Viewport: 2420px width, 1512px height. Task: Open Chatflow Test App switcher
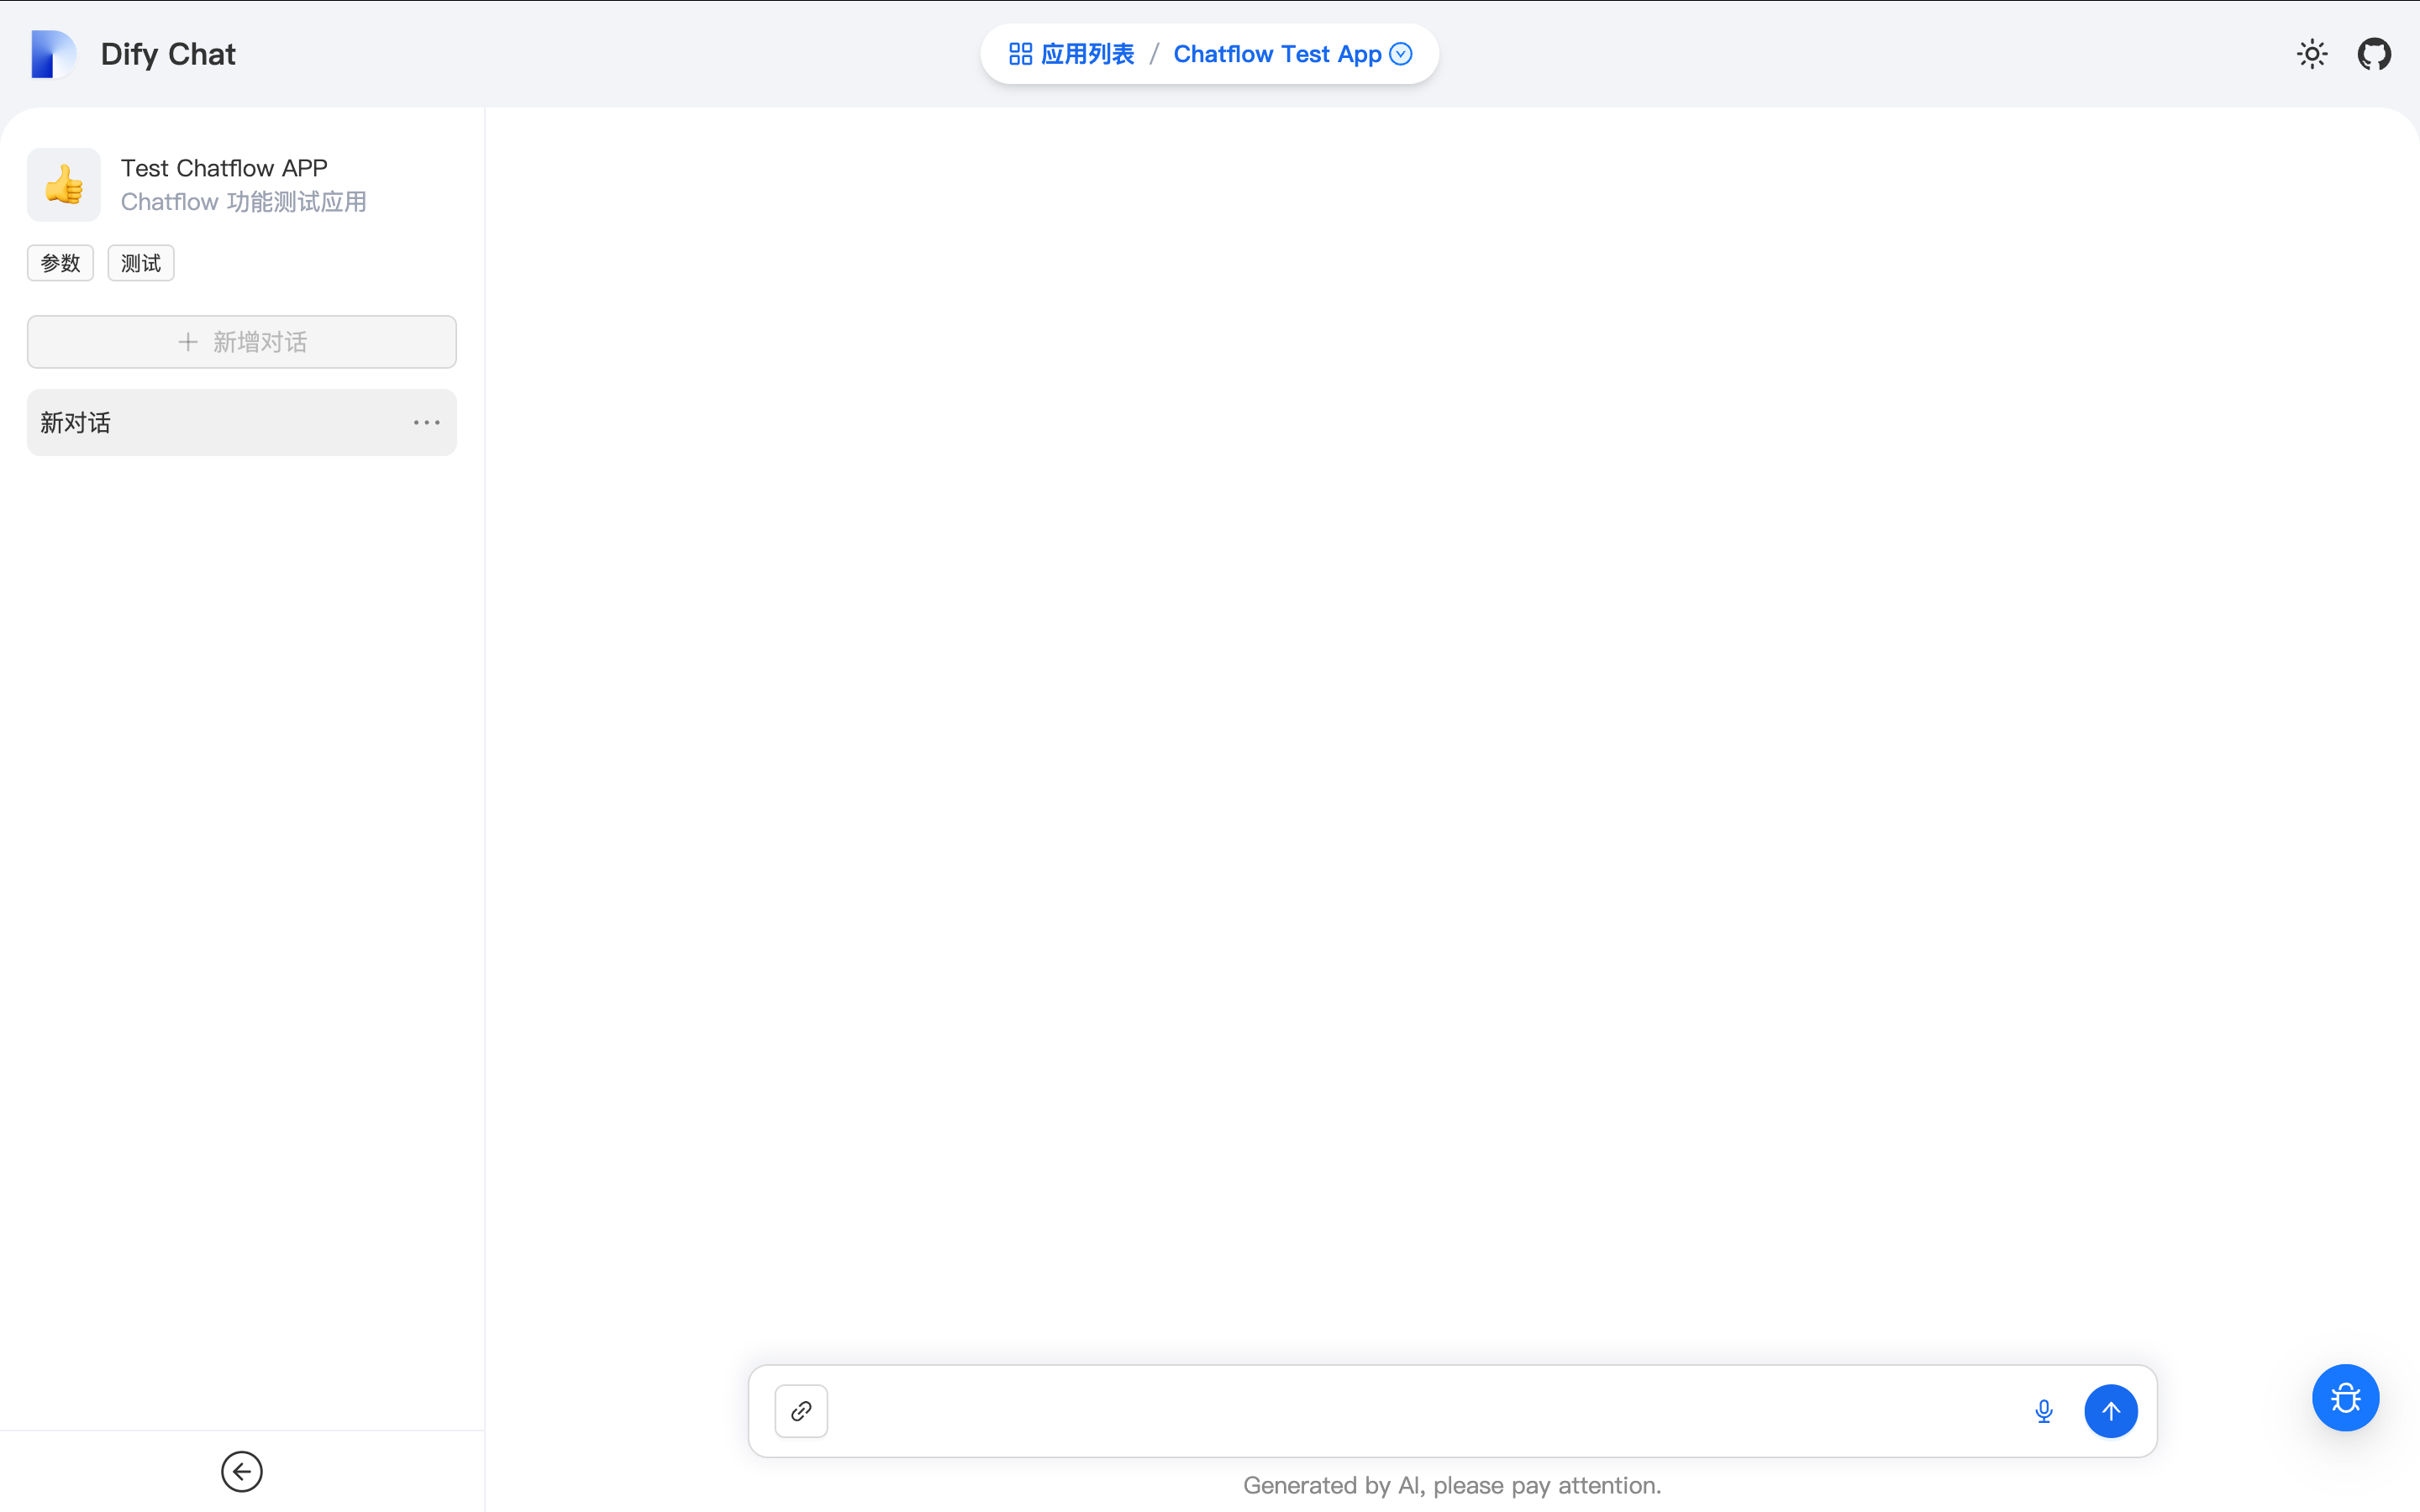tap(1277, 54)
